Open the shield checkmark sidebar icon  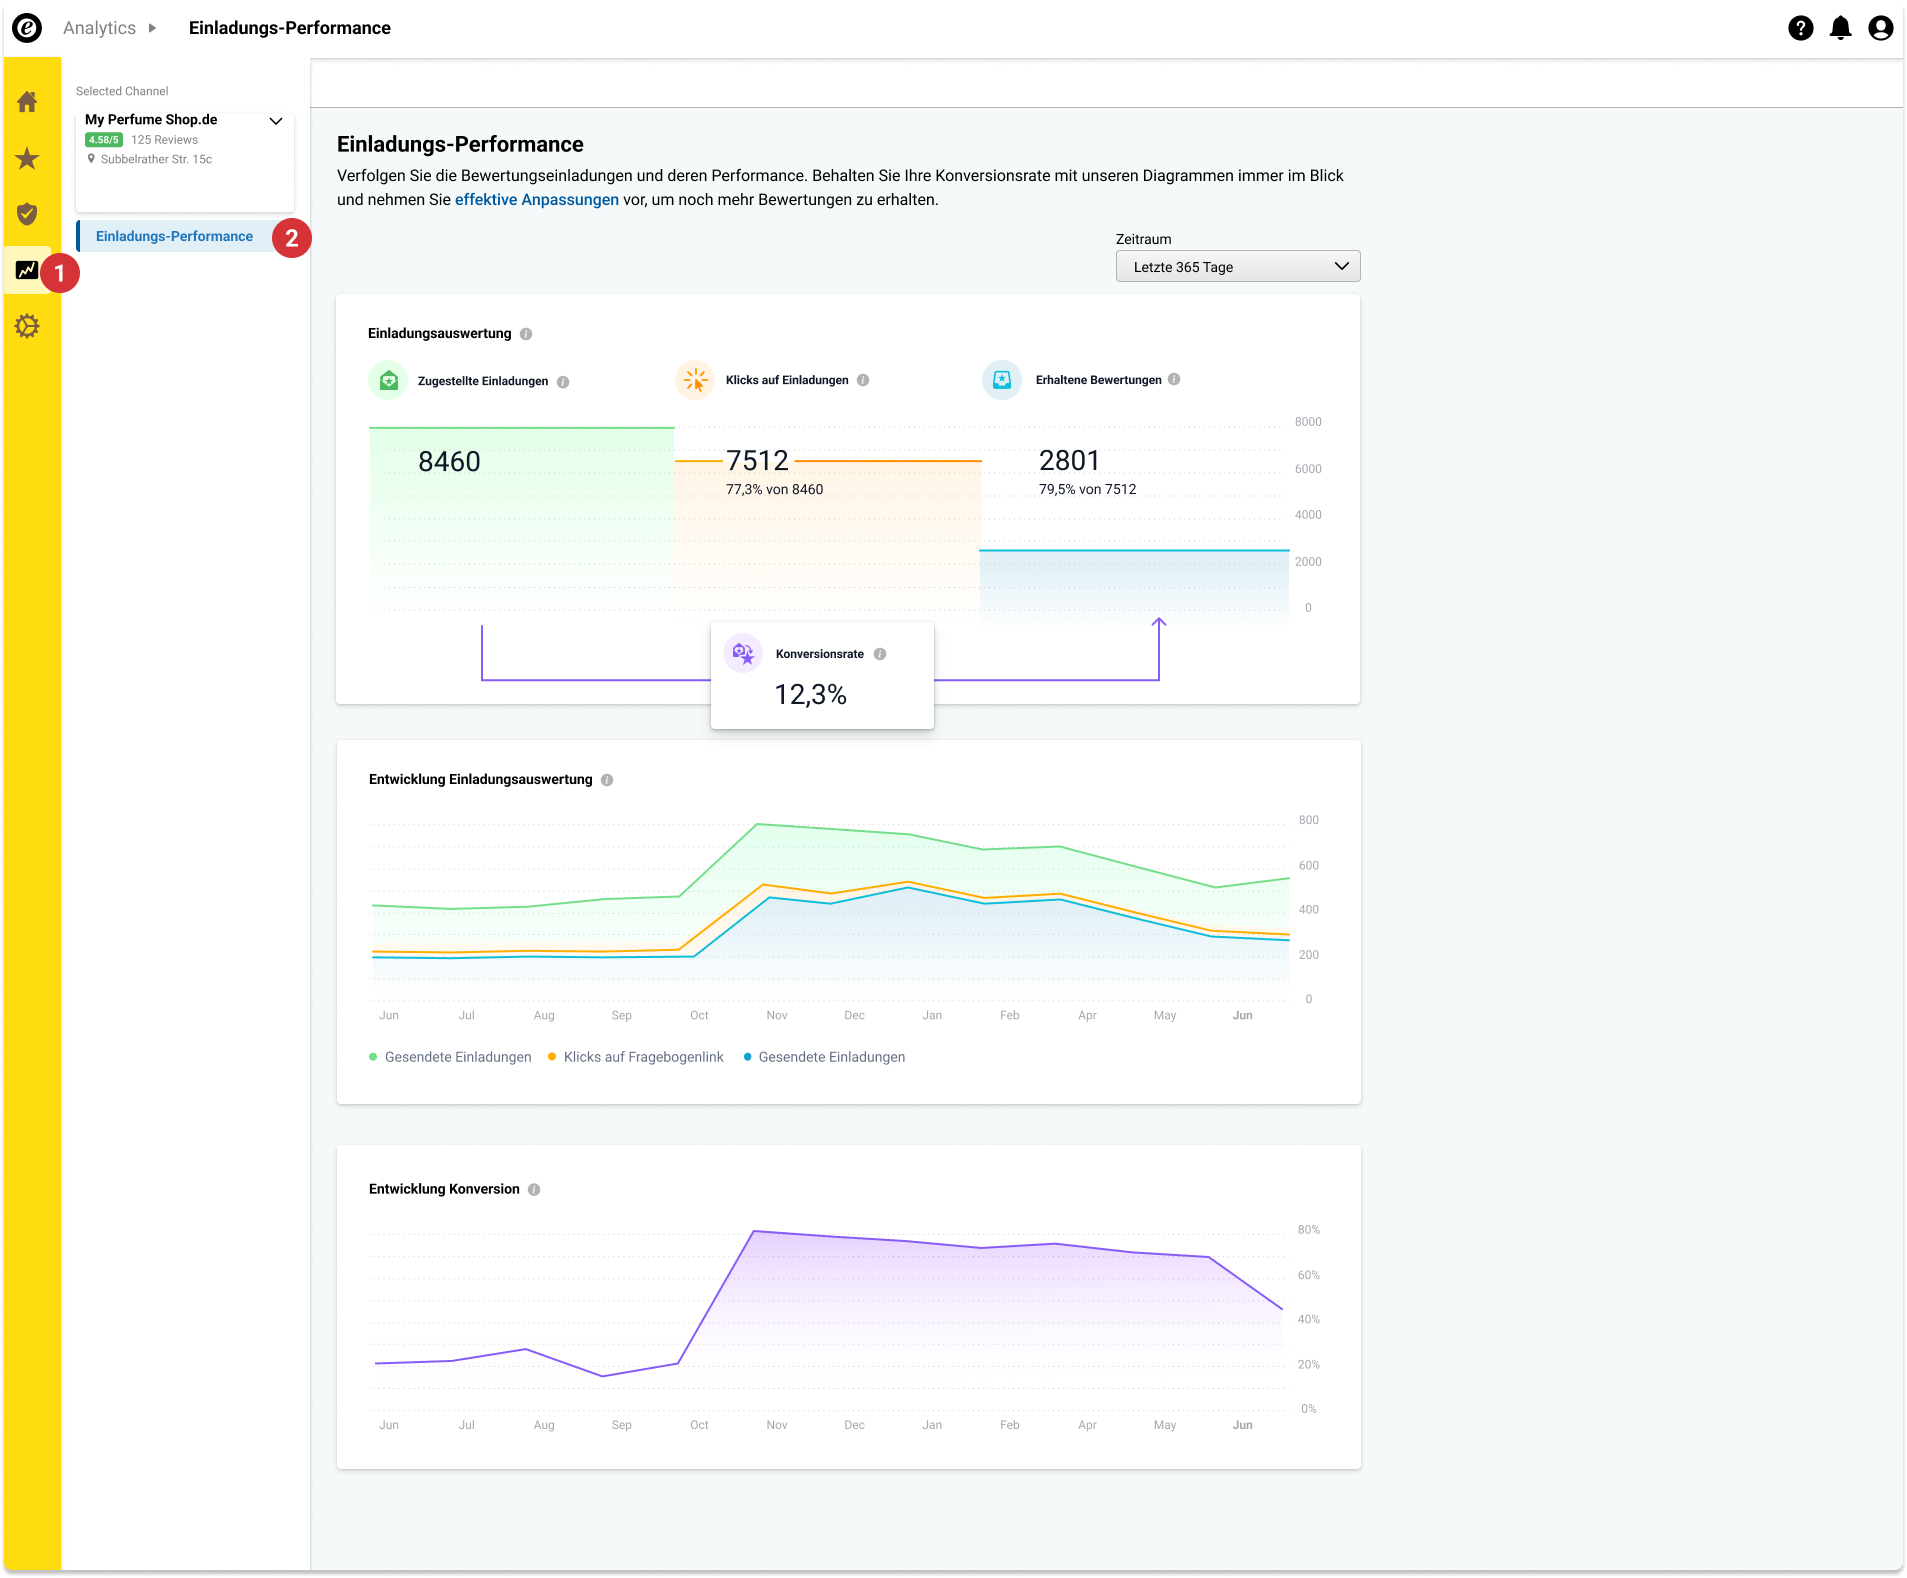pos(27,214)
